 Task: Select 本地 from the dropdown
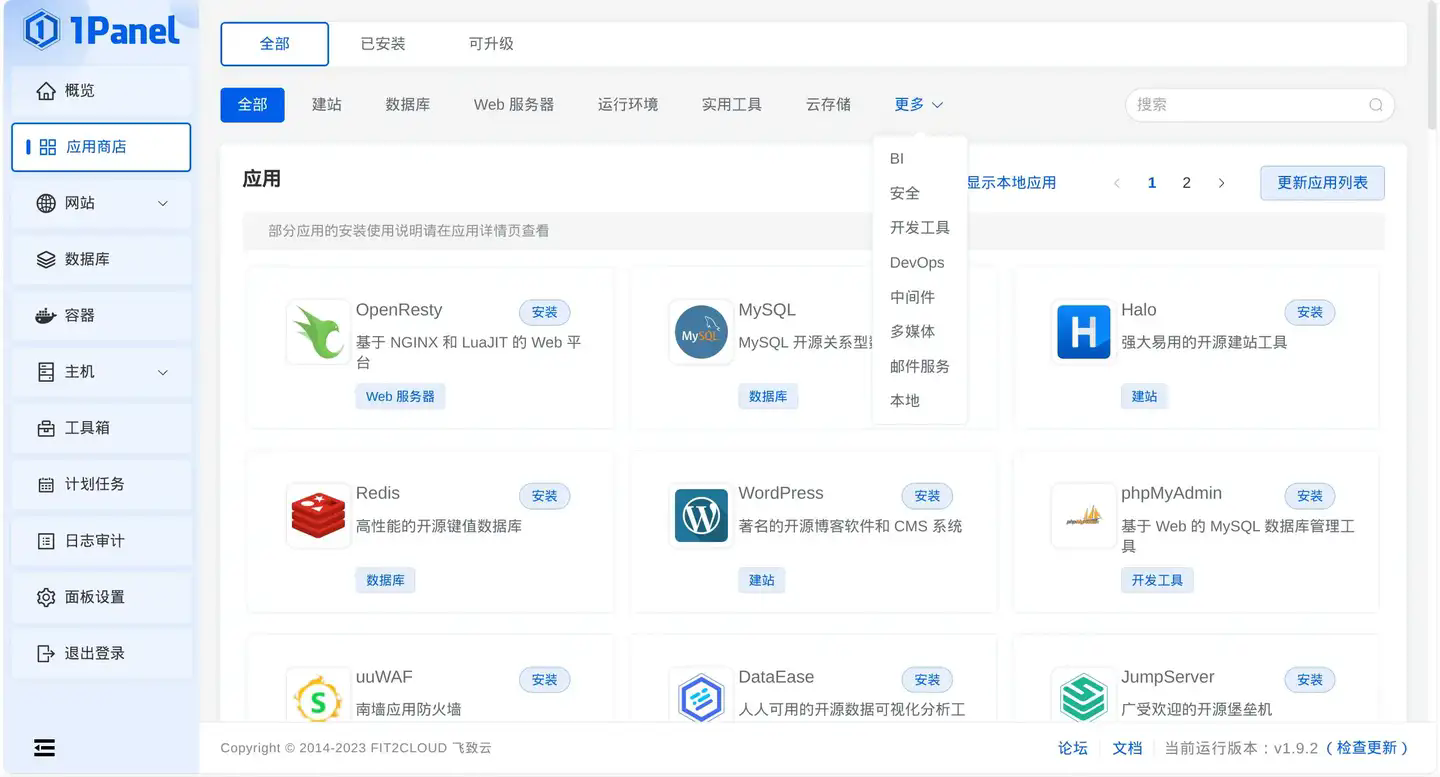coord(920,401)
